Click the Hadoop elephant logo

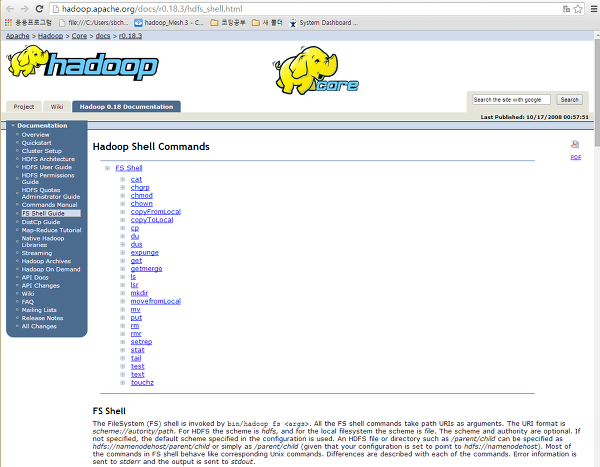(82, 62)
